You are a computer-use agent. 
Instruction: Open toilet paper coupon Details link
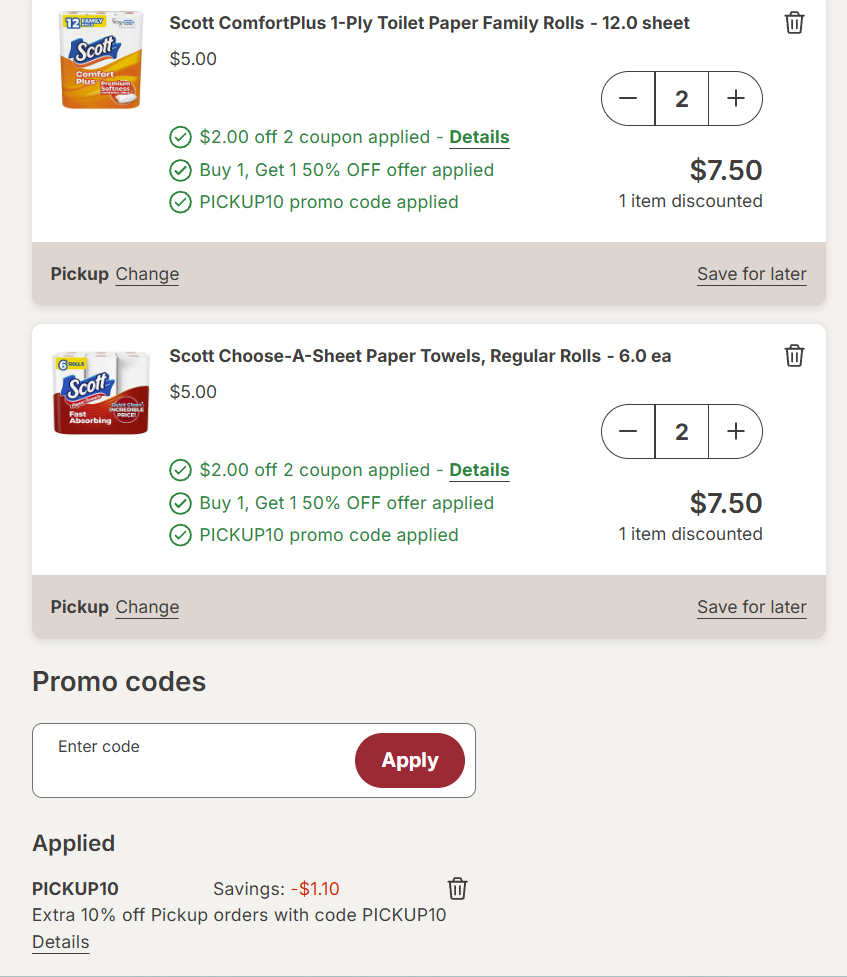click(479, 137)
